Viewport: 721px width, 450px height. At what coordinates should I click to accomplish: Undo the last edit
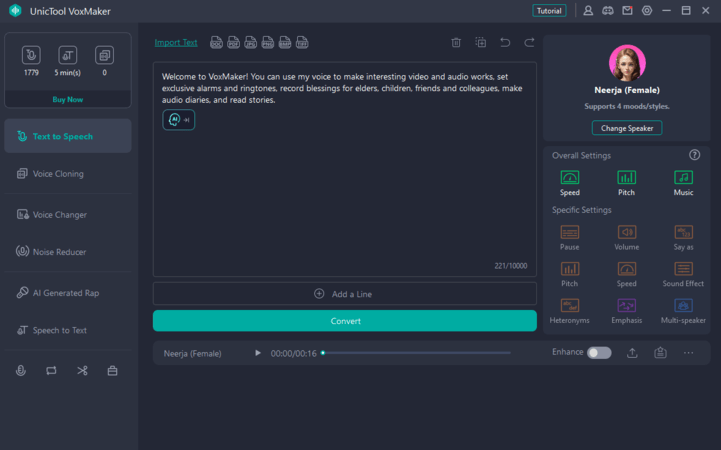coord(505,43)
